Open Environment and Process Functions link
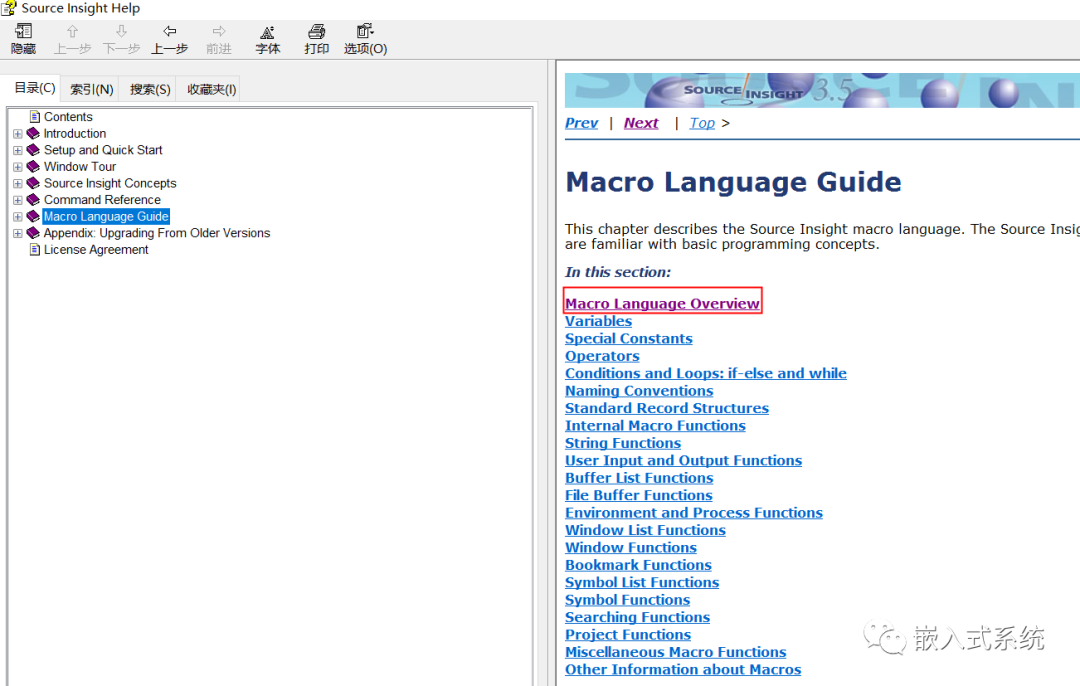The height and width of the screenshot is (686, 1080). [x=694, y=512]
